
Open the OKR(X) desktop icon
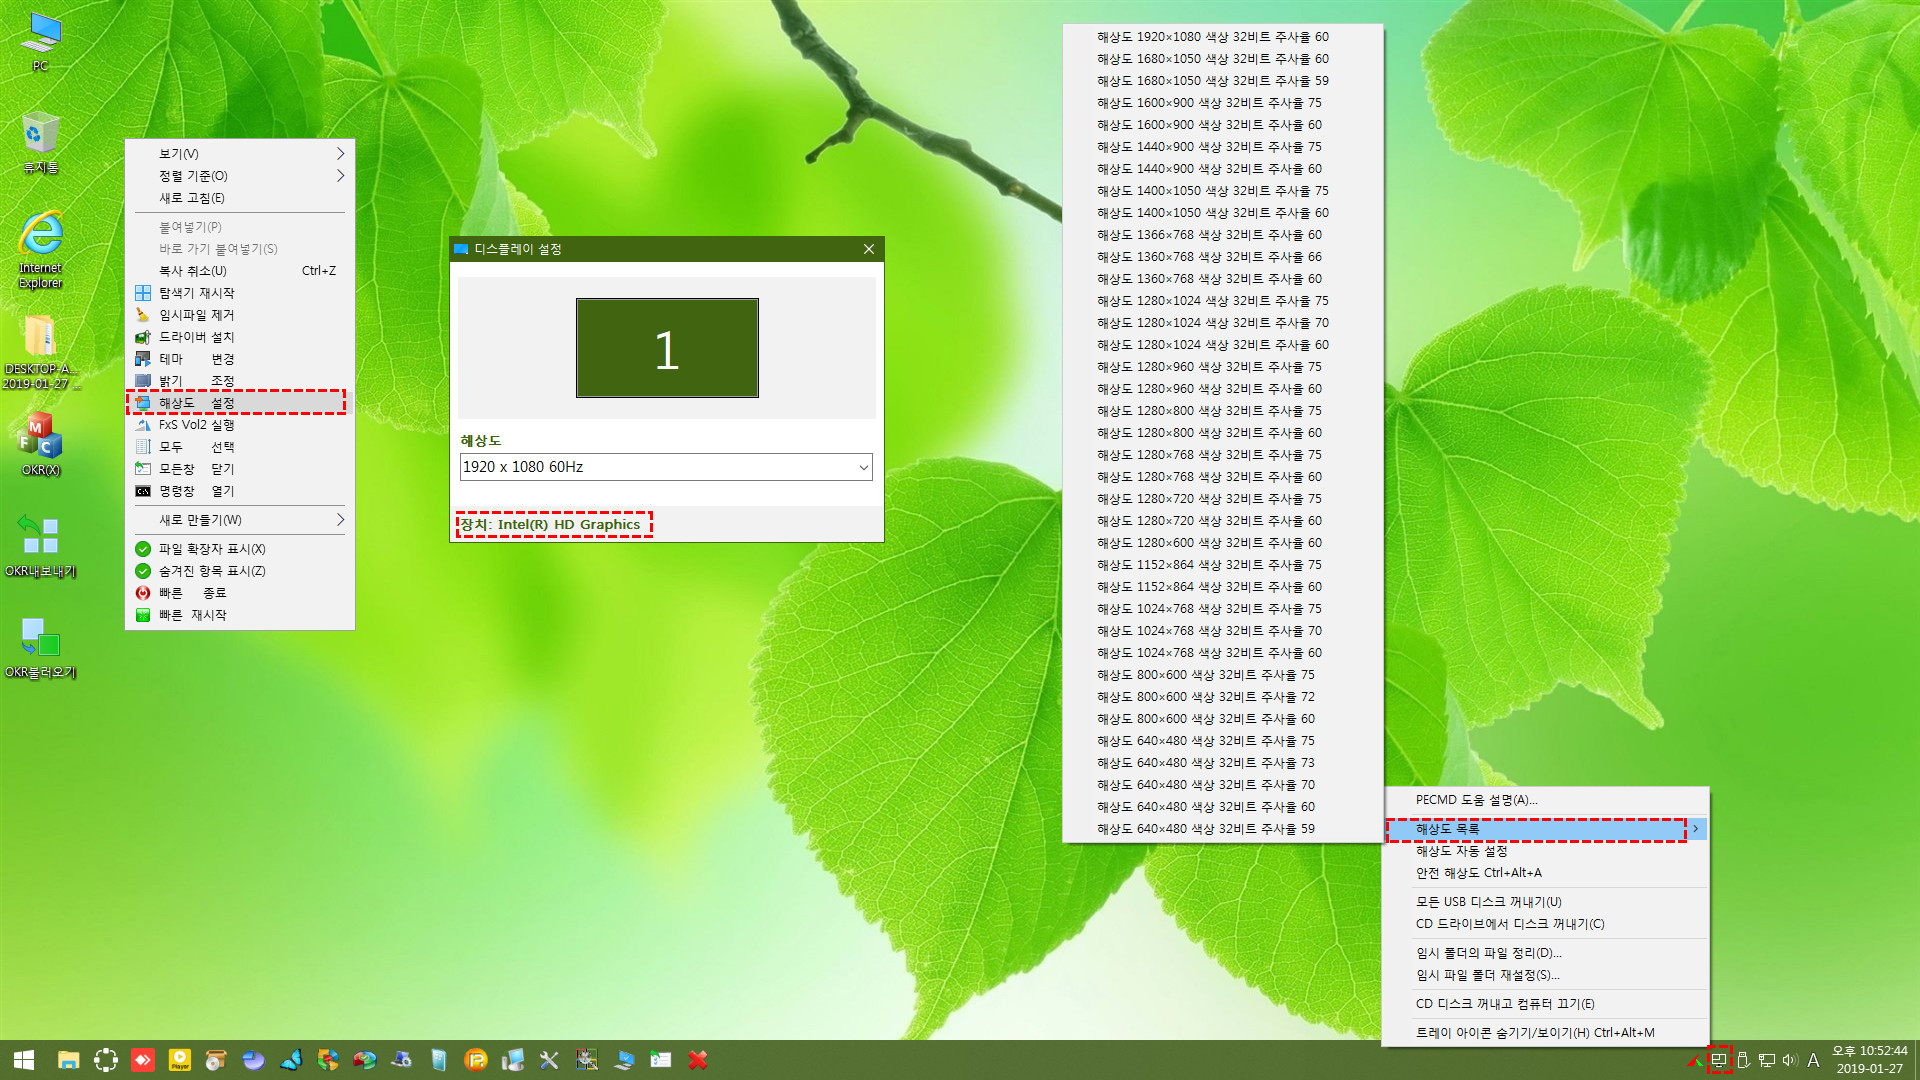click(x=40, y=444)
